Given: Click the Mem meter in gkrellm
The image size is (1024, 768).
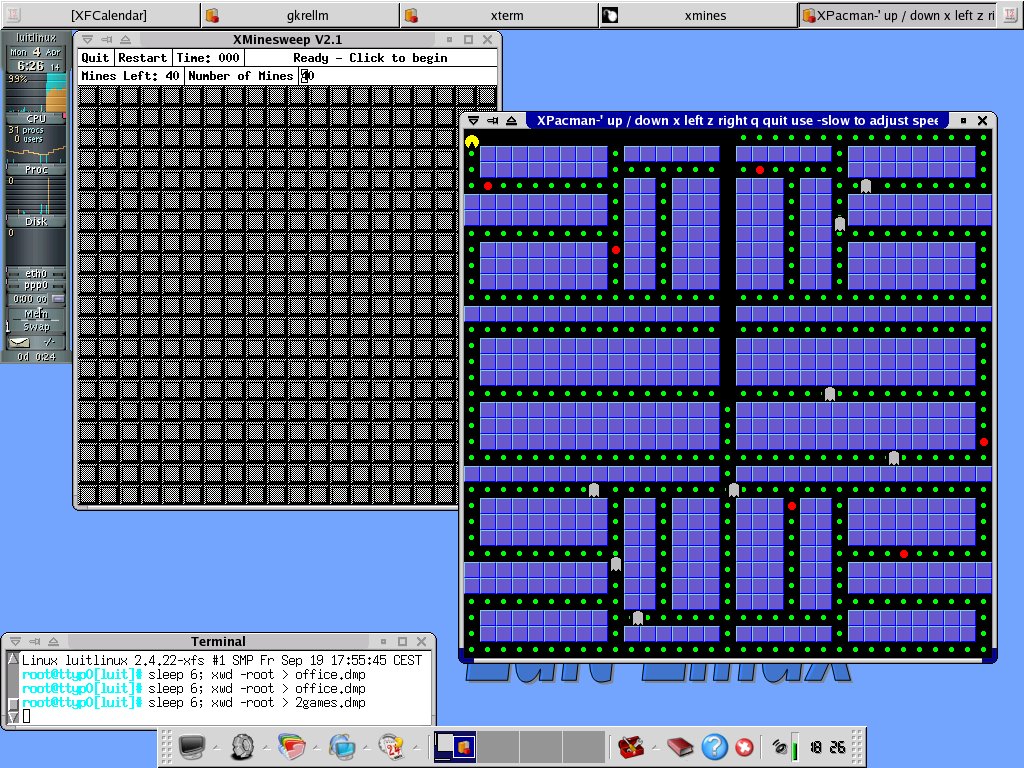Looking at the screenshot, I should [x=36, y=314].
